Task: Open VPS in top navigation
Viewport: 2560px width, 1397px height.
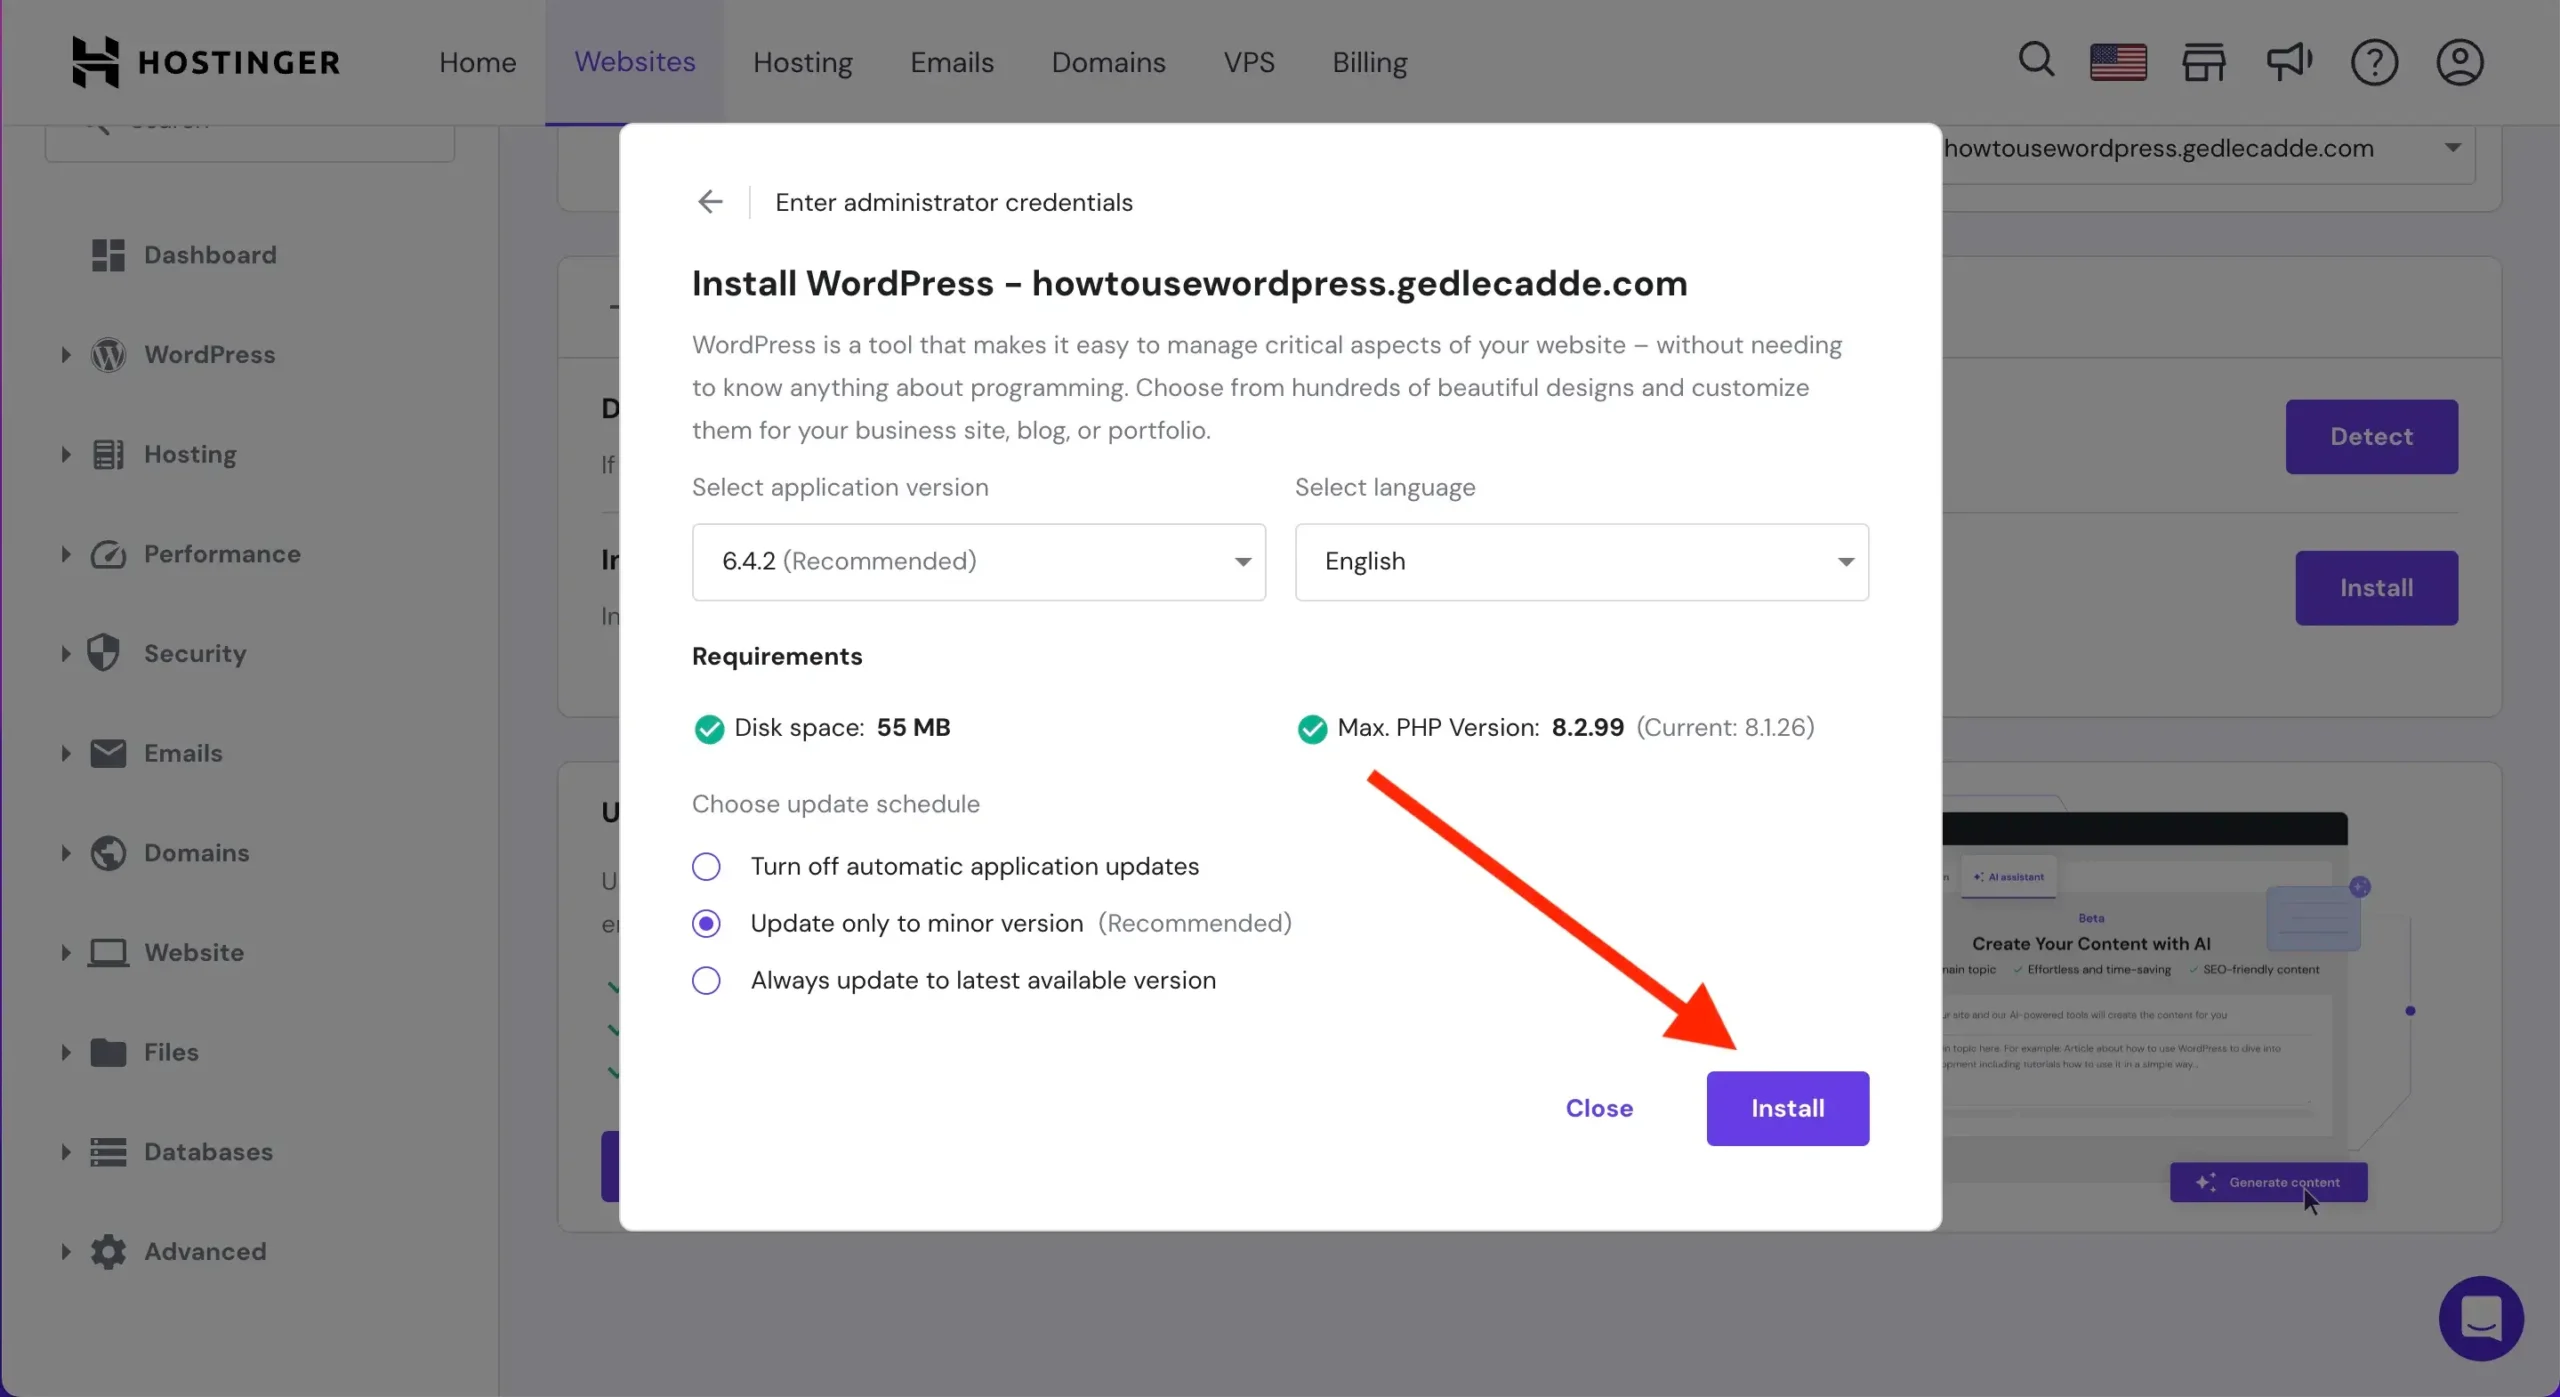Action: point(1248,62)
